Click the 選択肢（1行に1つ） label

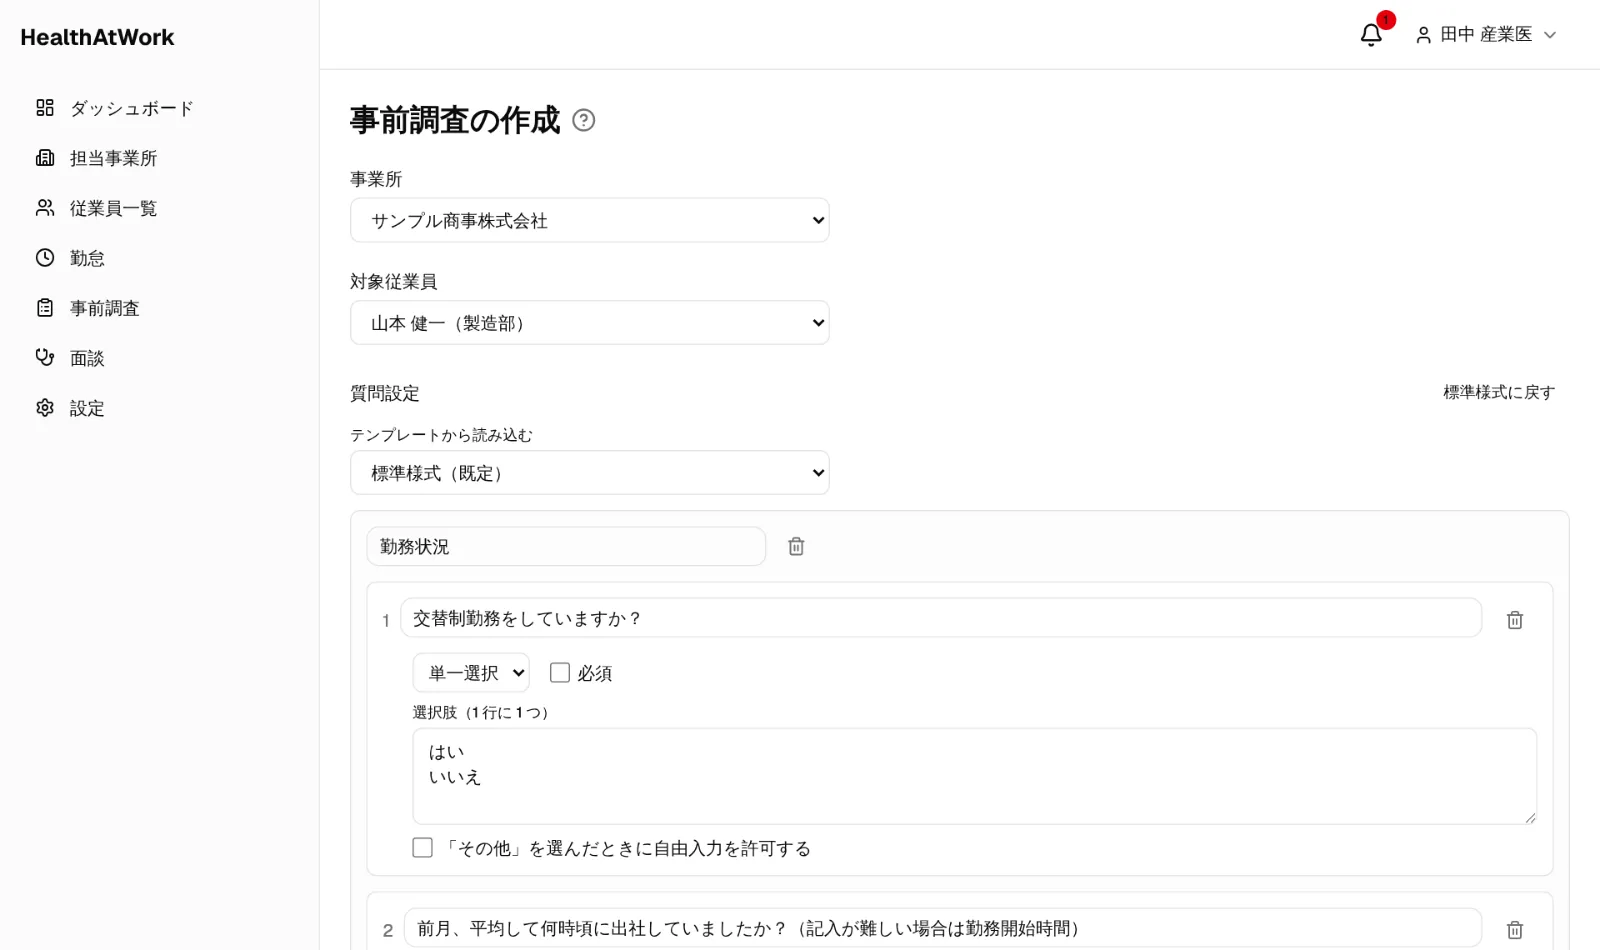pyautogui.click(x=481, y=712)
